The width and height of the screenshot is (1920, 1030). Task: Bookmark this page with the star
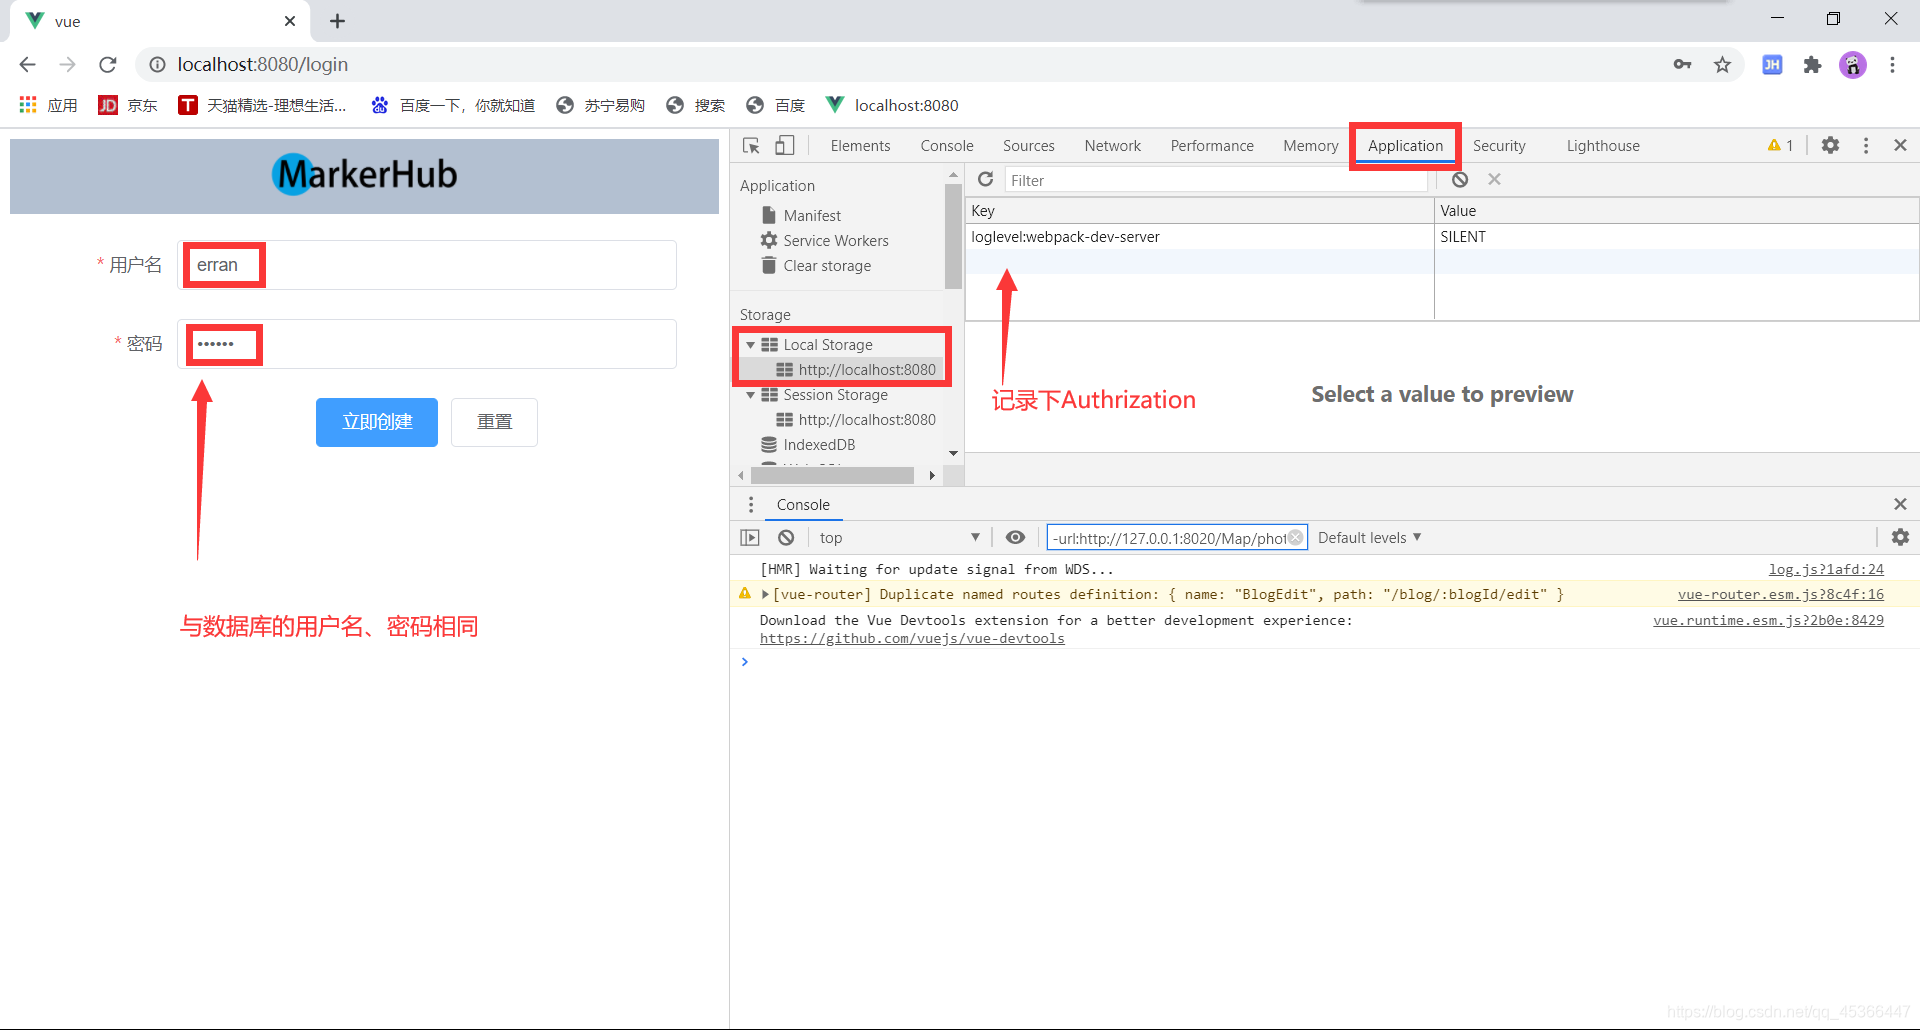[x=1722, y=65]
